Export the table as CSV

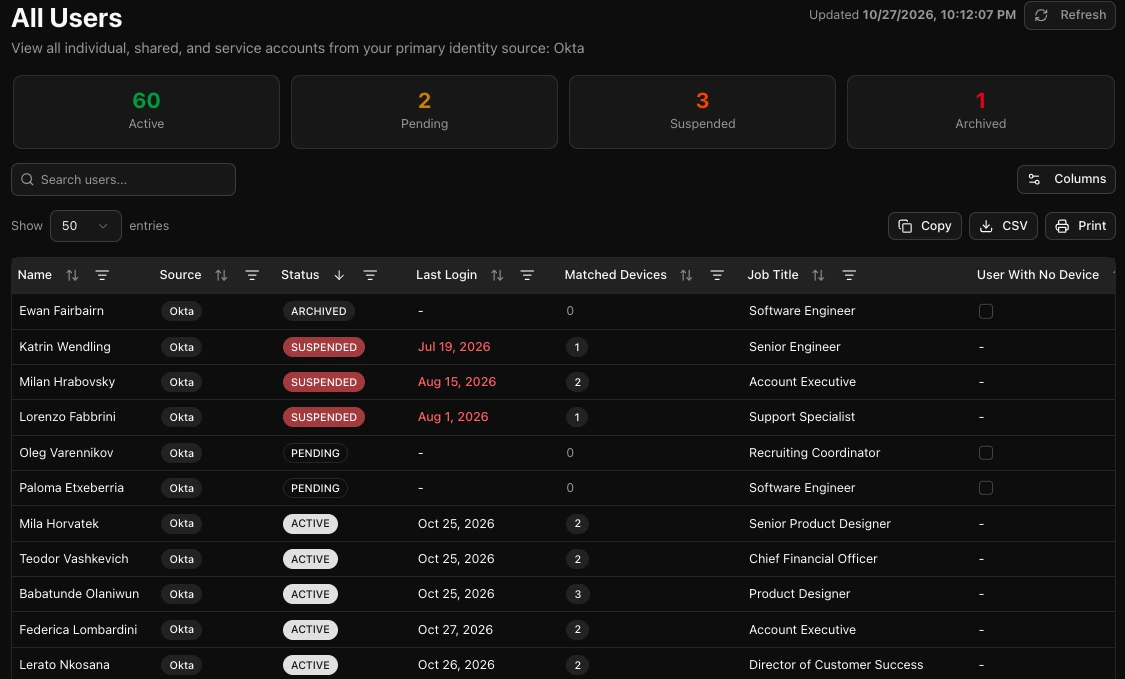(1003, 226)
